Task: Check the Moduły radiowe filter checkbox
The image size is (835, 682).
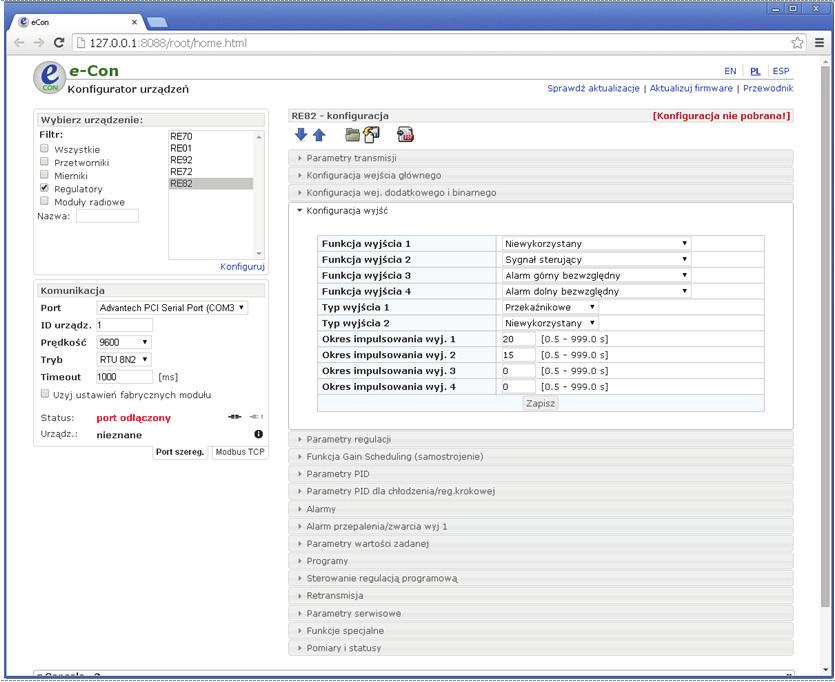Action: (x=44, y=201)
